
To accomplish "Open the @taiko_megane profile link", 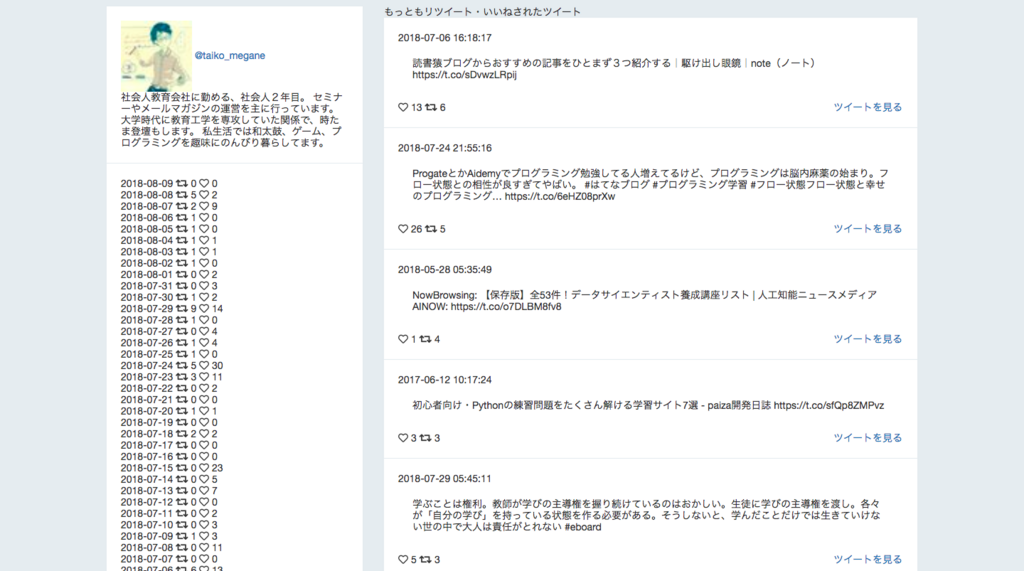I will 230,56.
